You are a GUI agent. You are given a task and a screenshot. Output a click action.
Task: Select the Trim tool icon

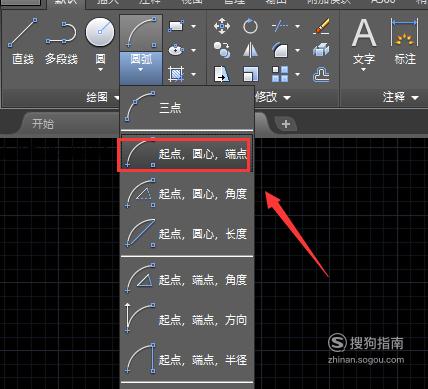280,26
